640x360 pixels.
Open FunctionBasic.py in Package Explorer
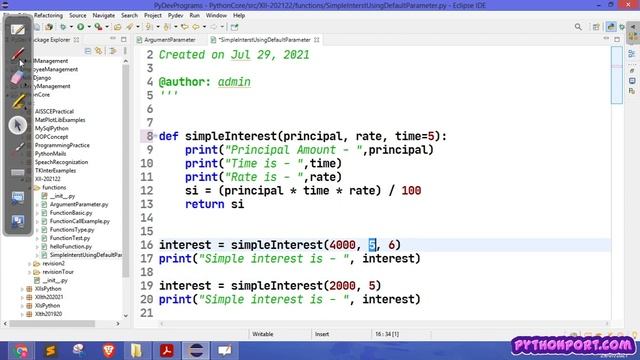[71, 213]
